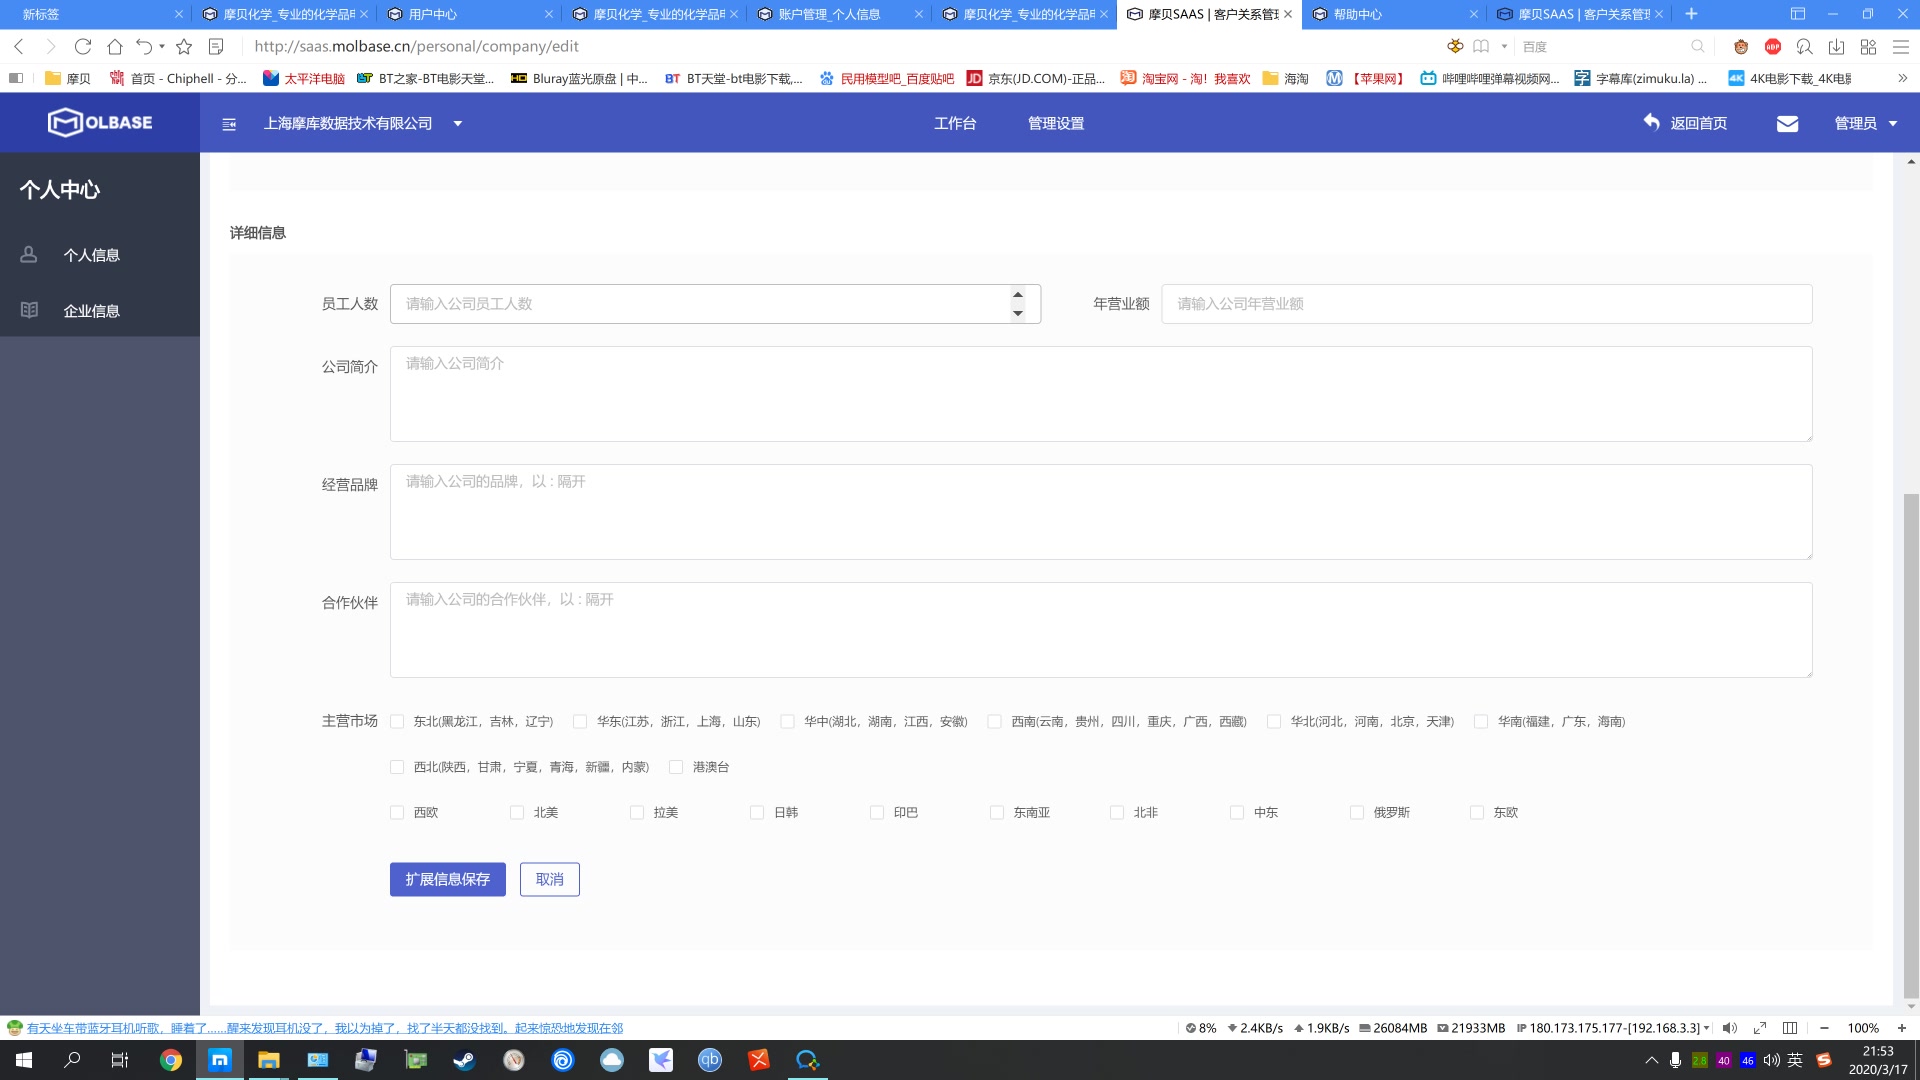Open a new browser tab with plus
The image size is (1920, 1080).
point(1691,14)
